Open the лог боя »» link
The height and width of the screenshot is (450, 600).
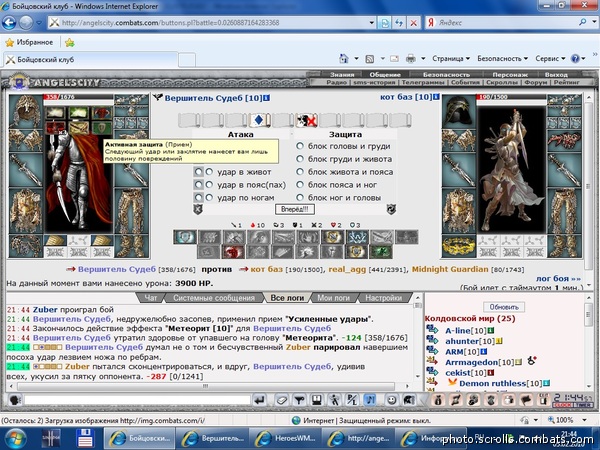point(558,279)
